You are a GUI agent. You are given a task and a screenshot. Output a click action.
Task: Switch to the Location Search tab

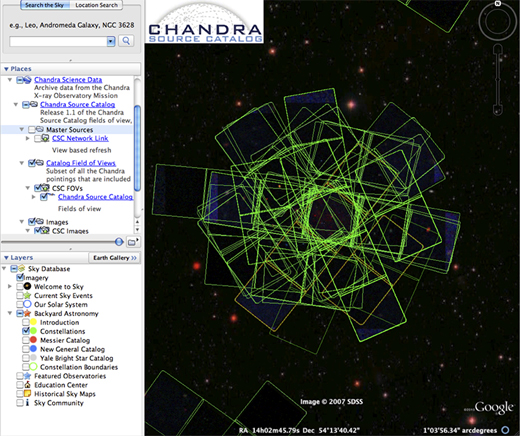click(96, 5)
